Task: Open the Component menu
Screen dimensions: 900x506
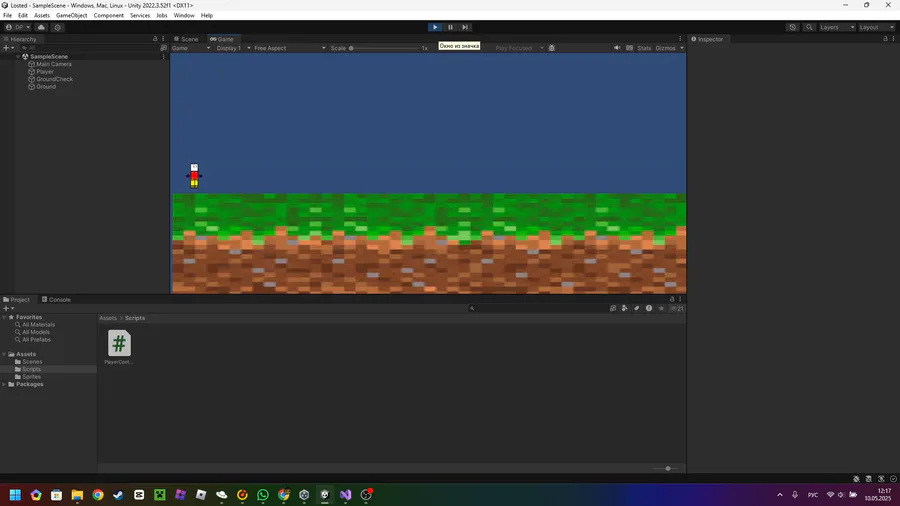Action: (x=108, y=15)
